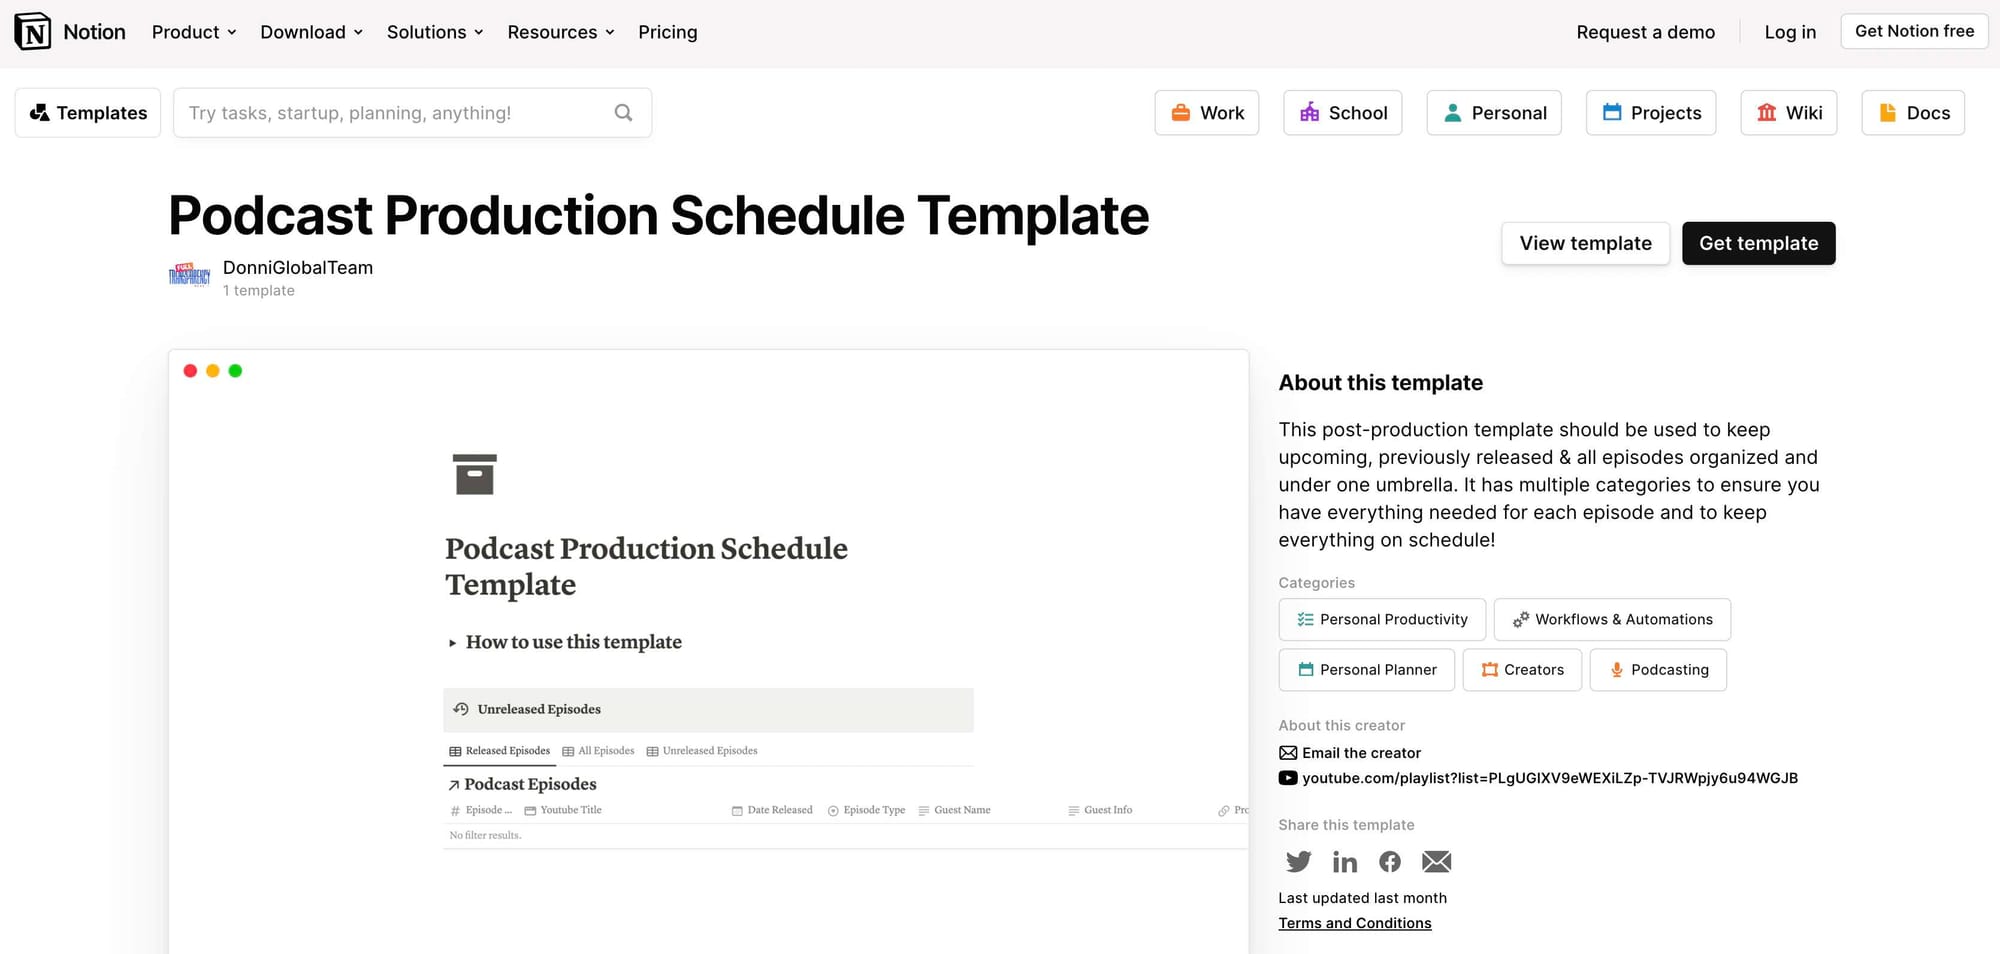Expand the How to use this template section

(452, 643)
